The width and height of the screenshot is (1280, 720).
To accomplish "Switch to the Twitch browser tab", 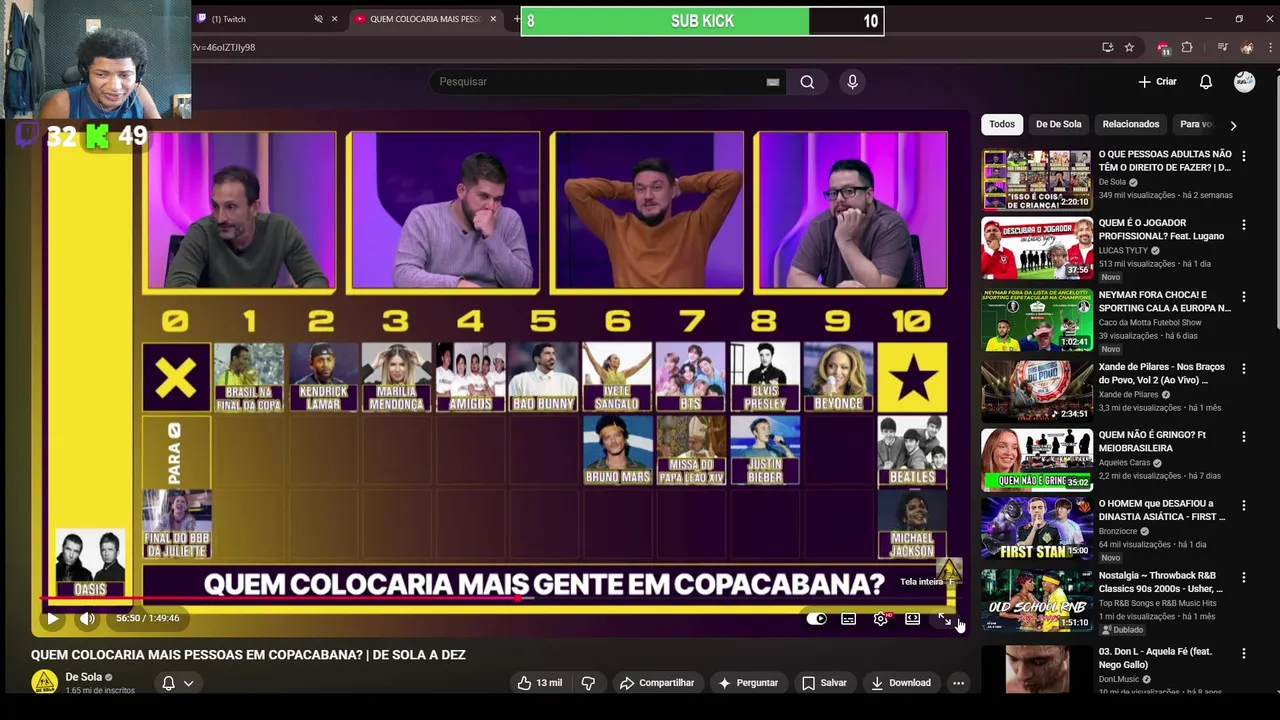I will 260,19.
